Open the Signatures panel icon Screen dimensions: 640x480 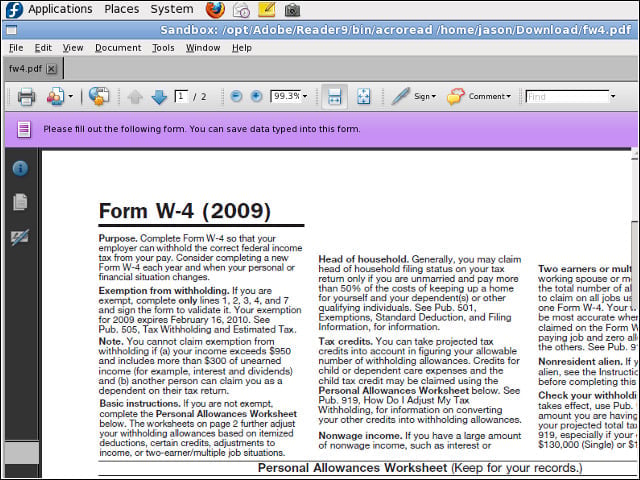point(20,237)
